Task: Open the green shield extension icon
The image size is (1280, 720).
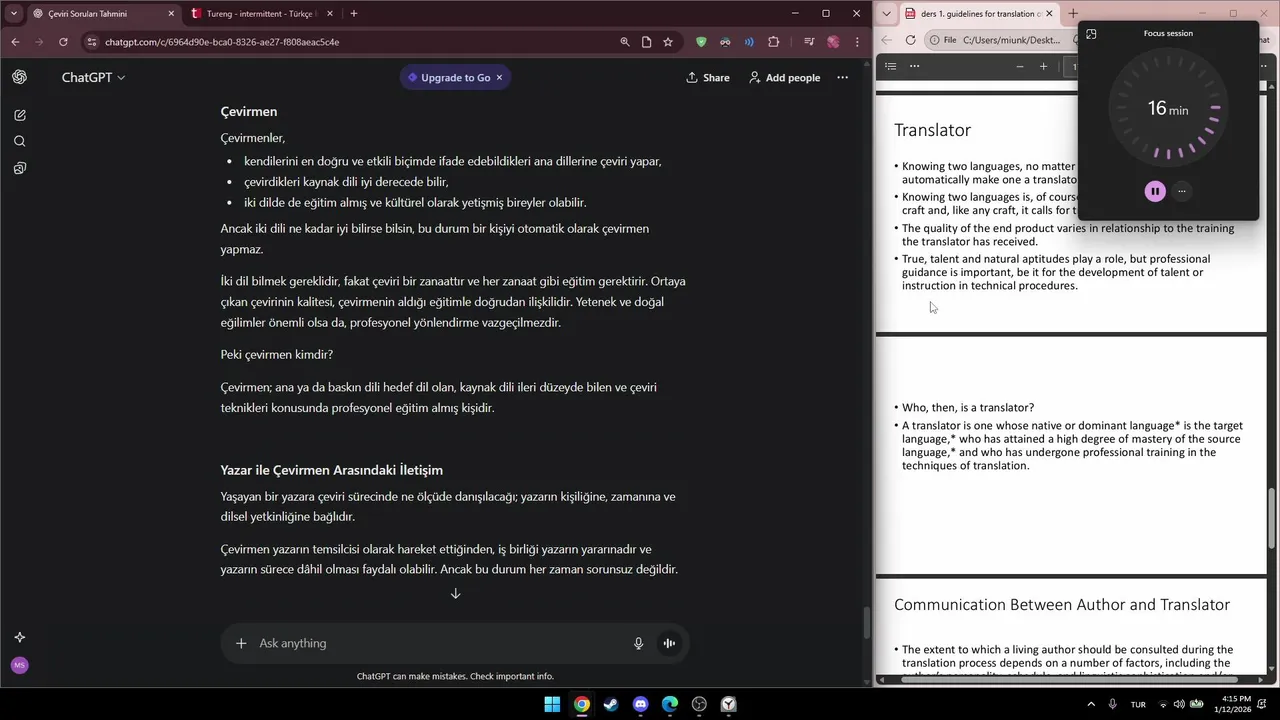Action: tap(701, 42)
